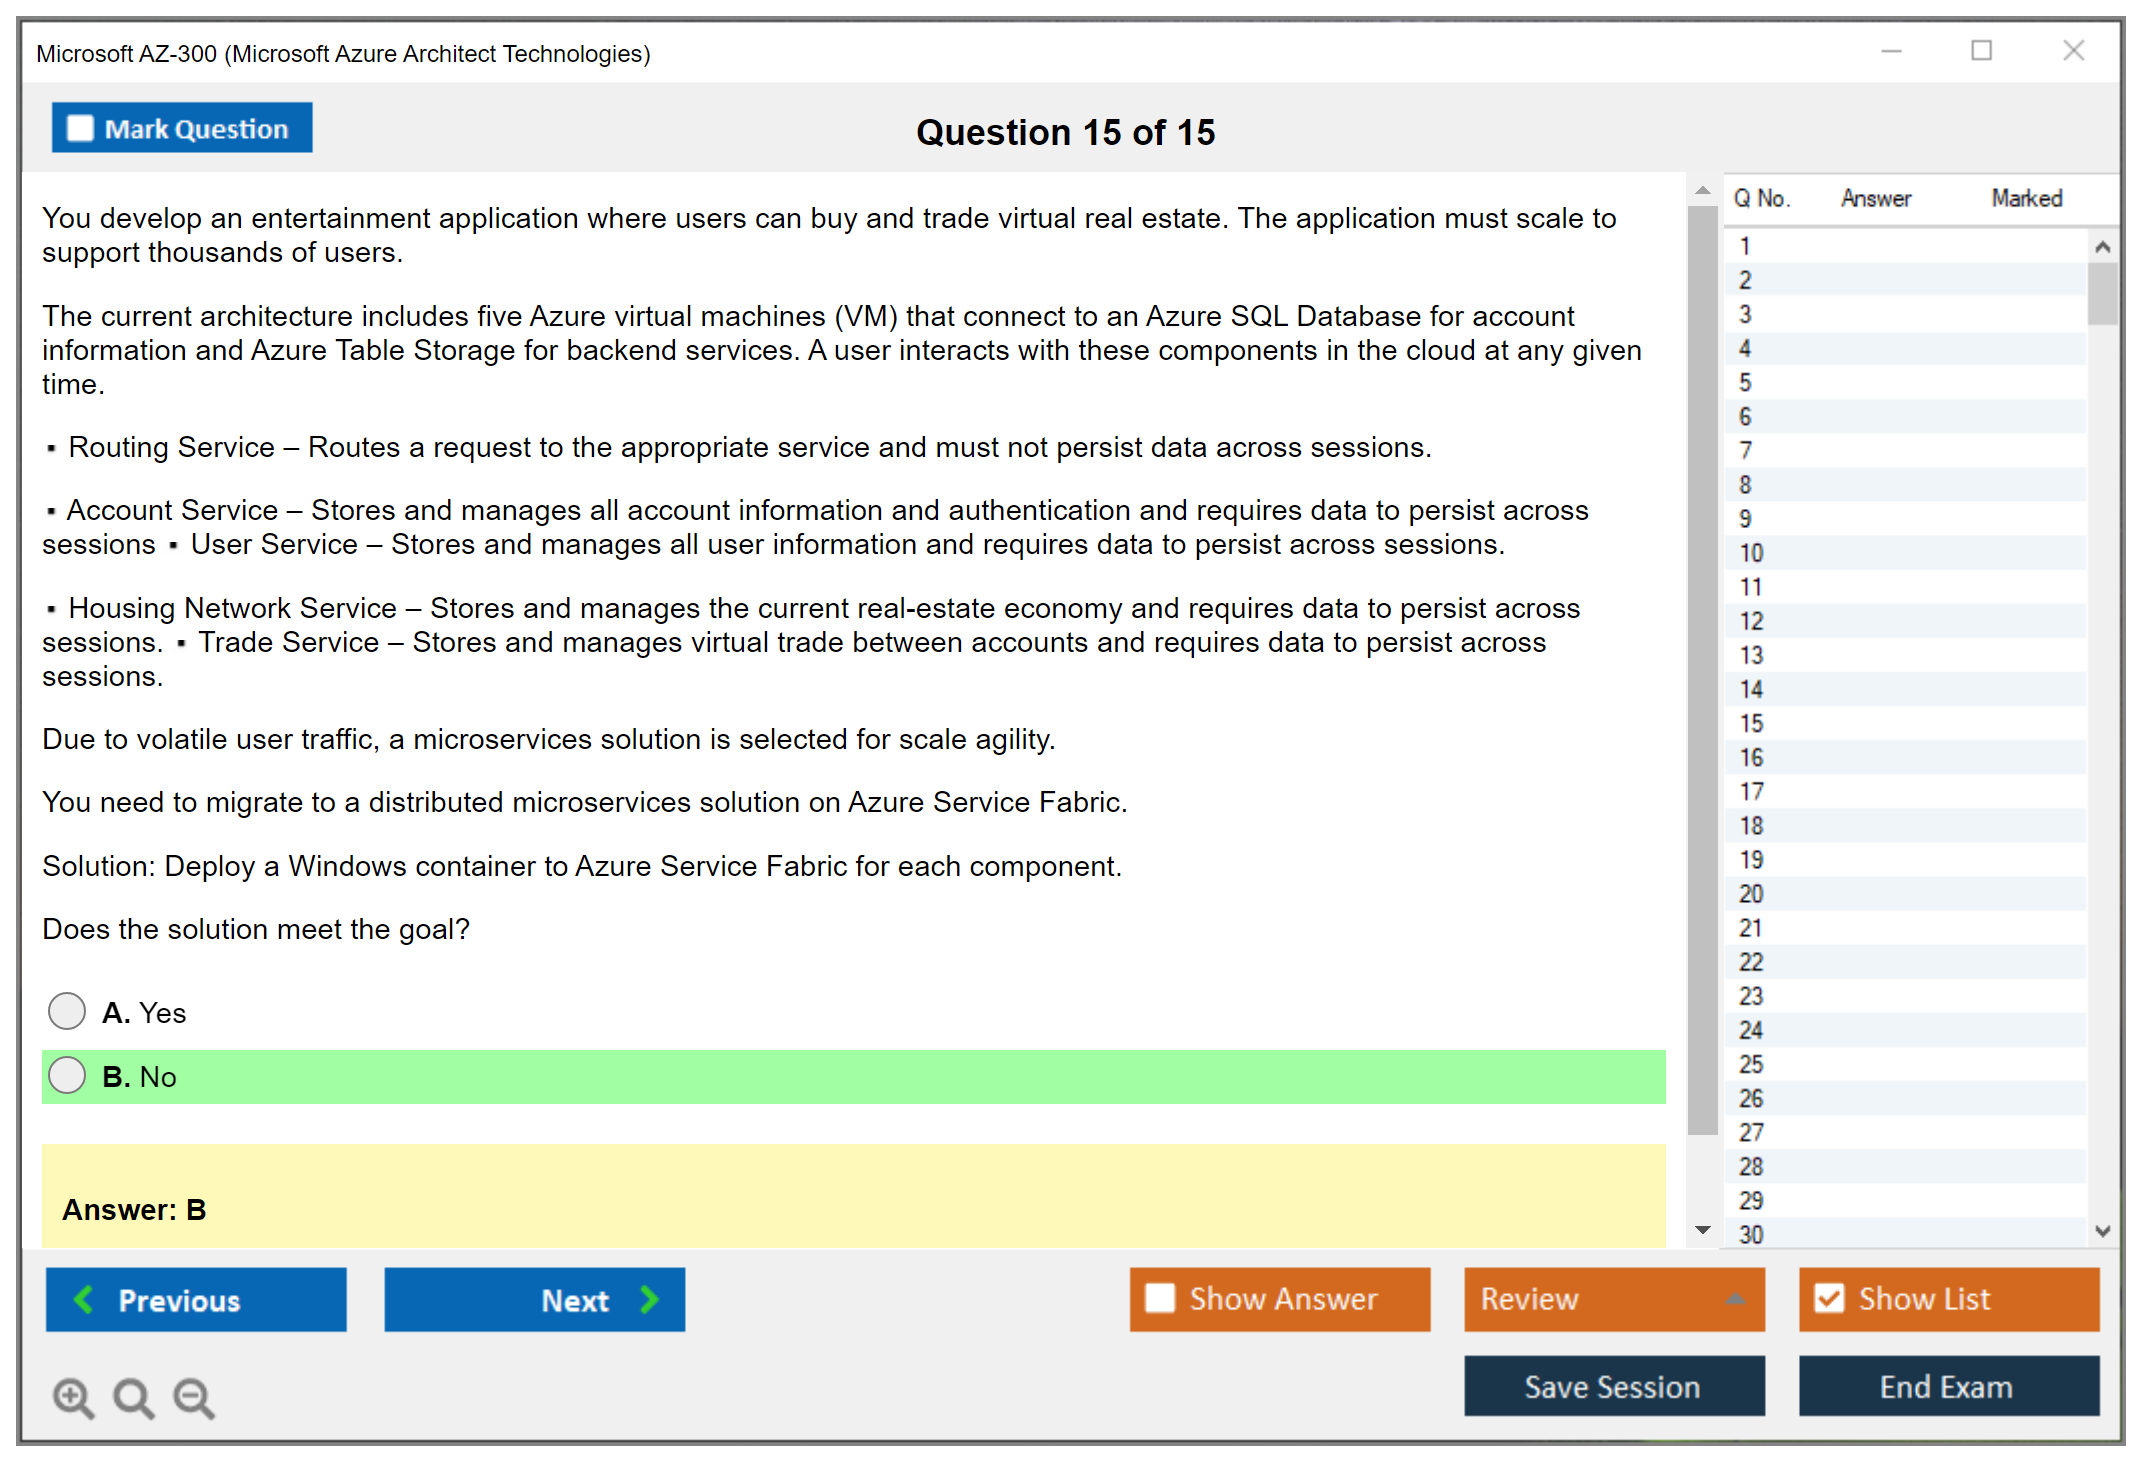Maximize the exam window
This screenshot has height=1470, width=2150.
(x=1981, y=51)
